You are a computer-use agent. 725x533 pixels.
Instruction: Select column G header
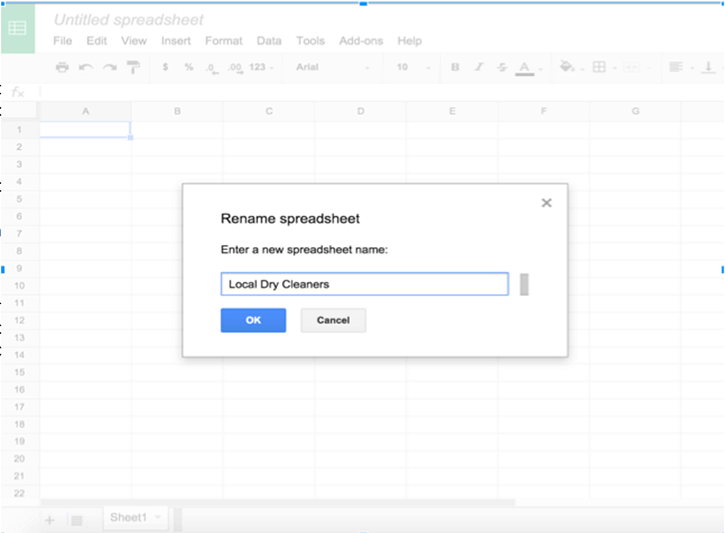pos(635,111)
